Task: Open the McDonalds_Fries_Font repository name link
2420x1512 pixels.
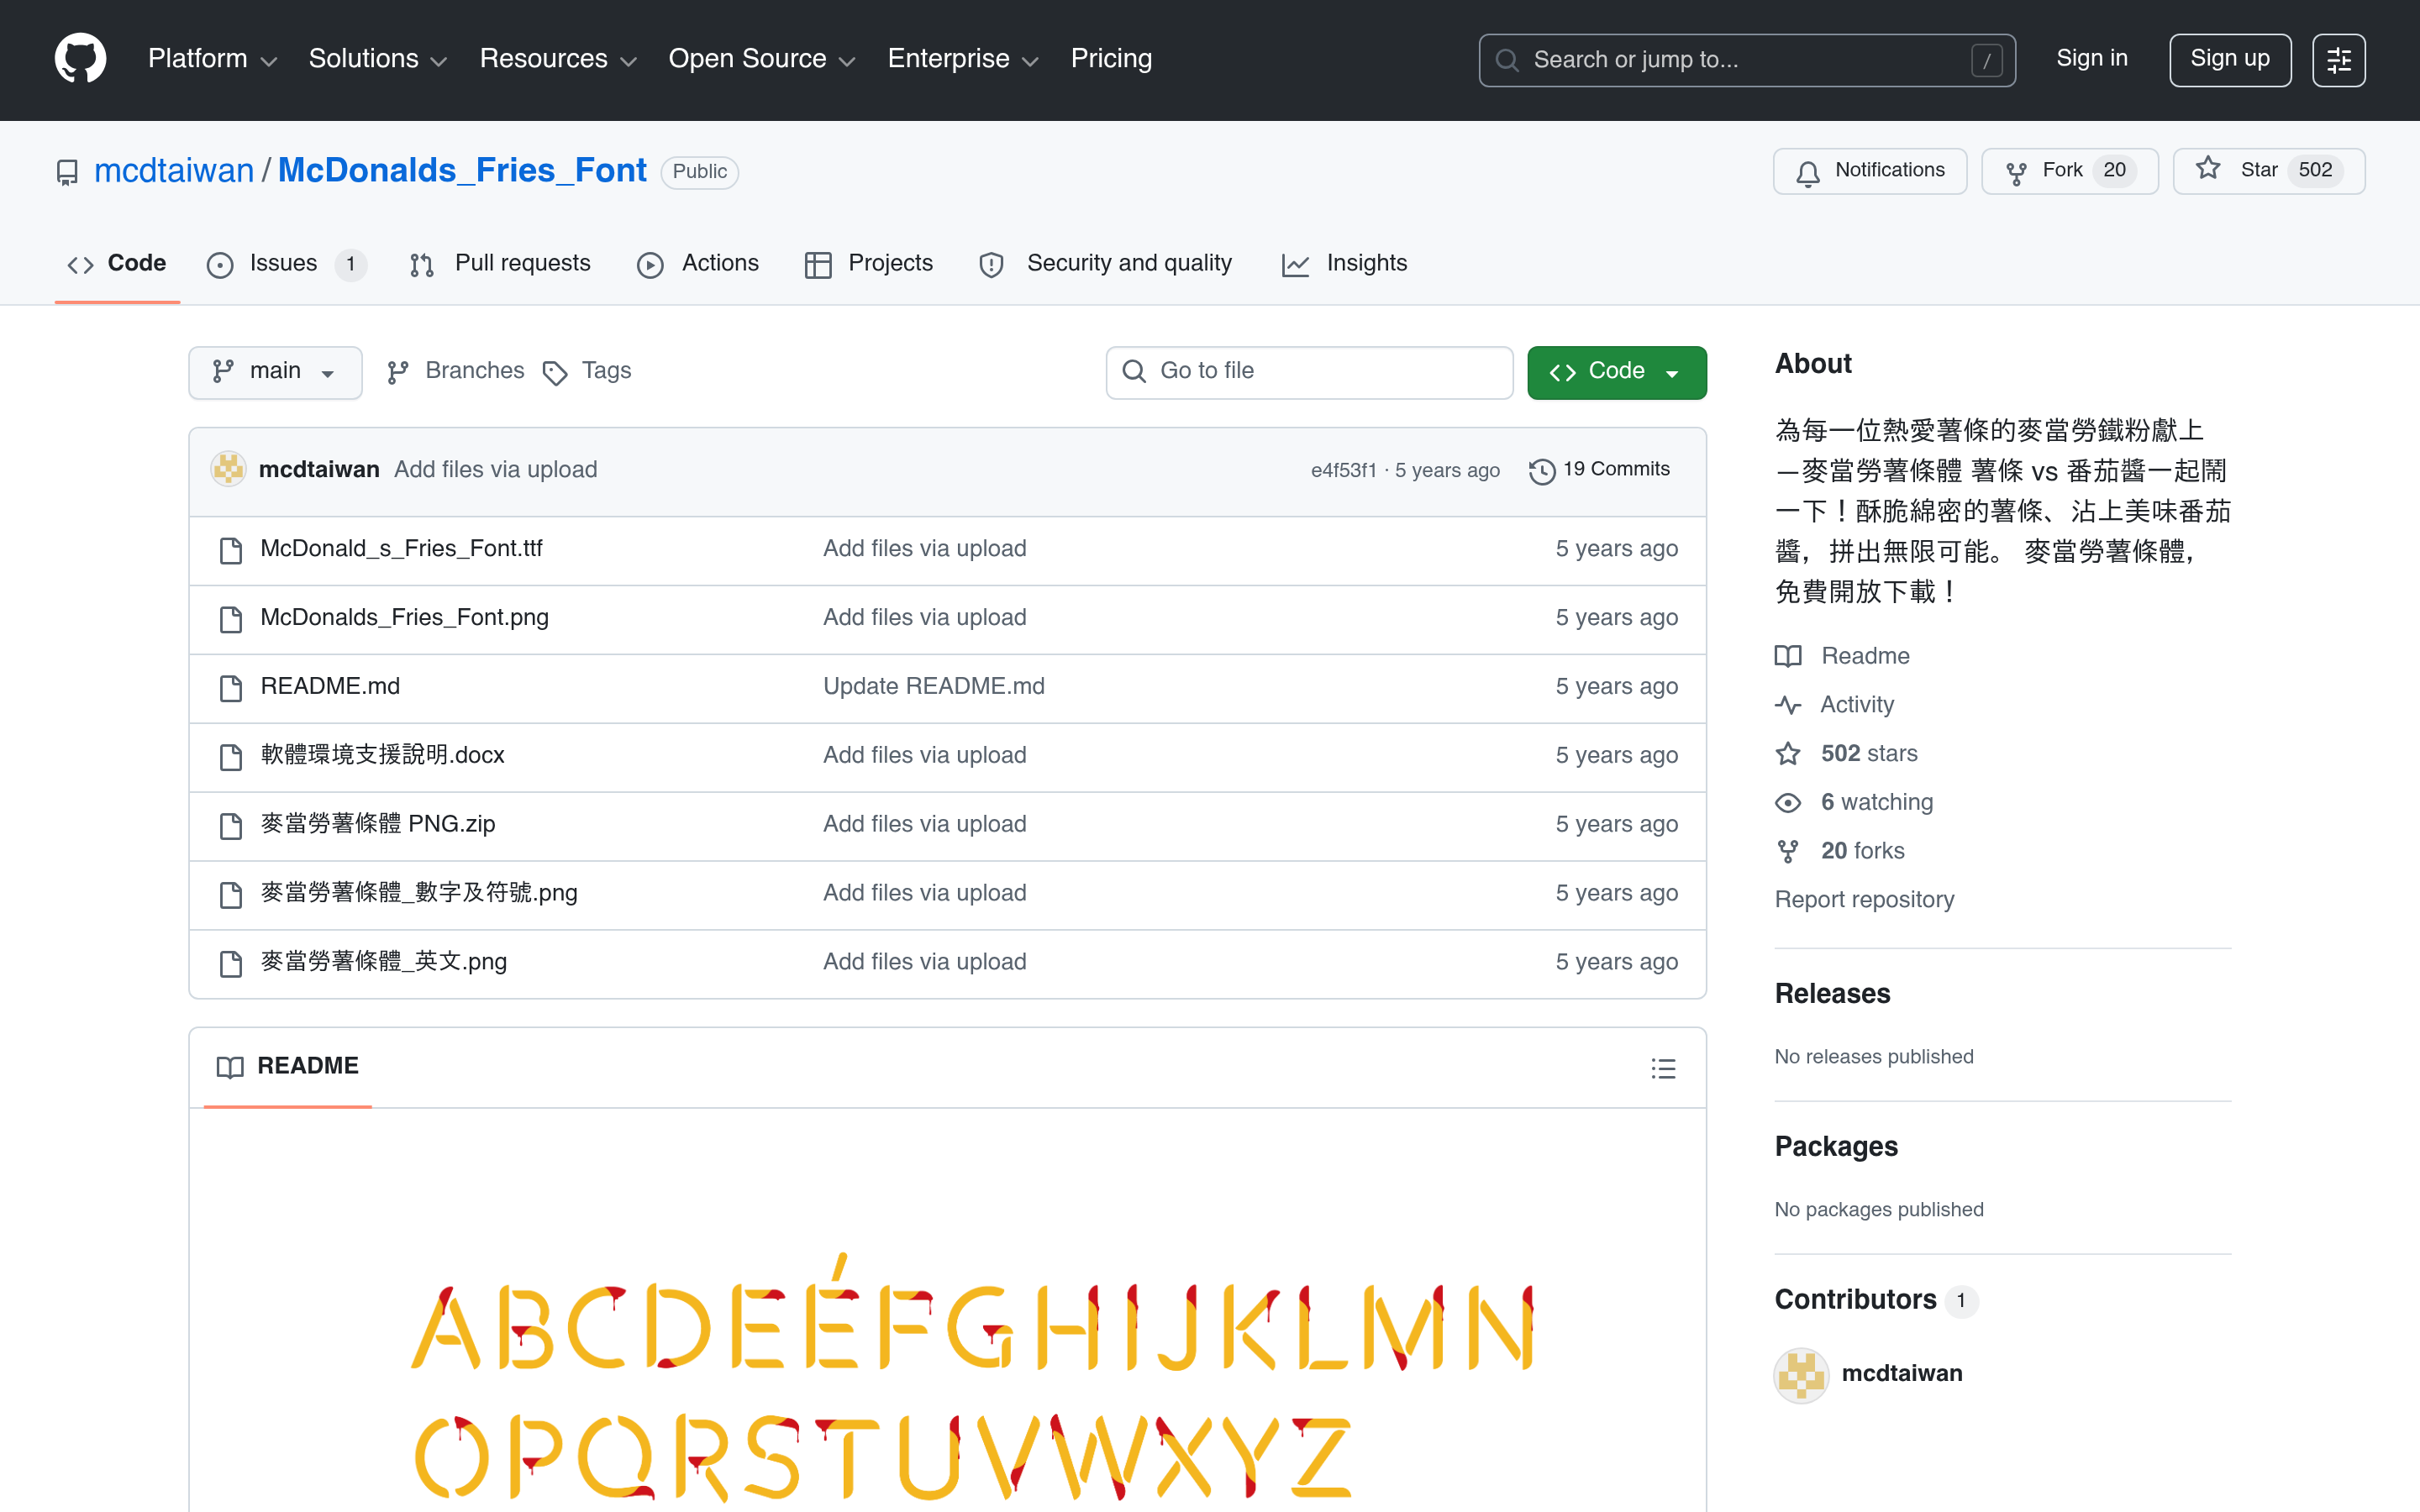Action: click(462, 171)
